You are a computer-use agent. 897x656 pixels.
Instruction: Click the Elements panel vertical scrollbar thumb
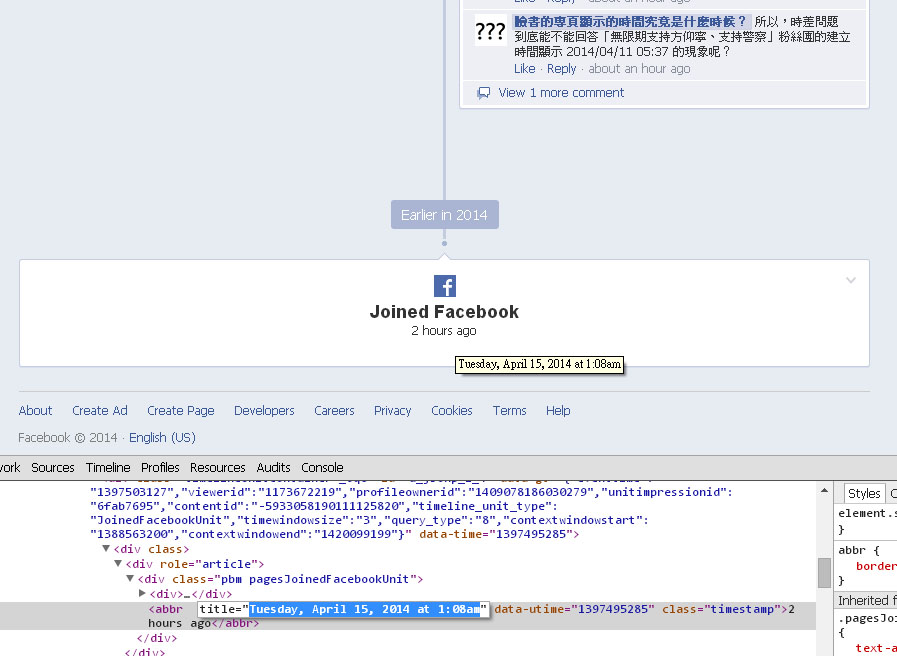click(824, 572)
